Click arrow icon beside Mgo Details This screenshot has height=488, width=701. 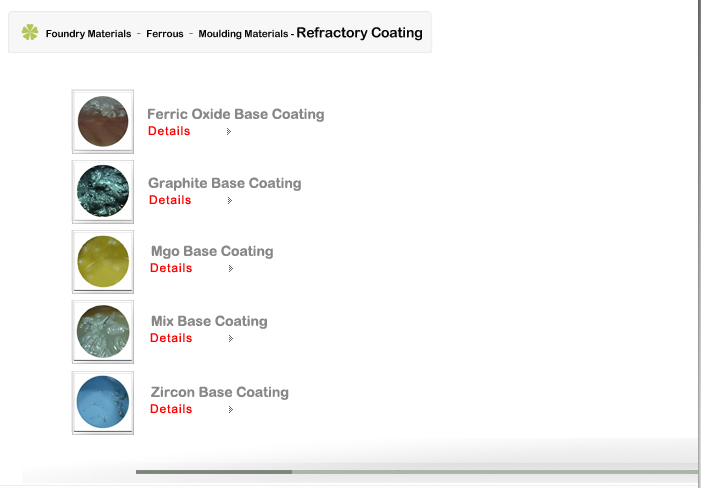pos(231,269)
